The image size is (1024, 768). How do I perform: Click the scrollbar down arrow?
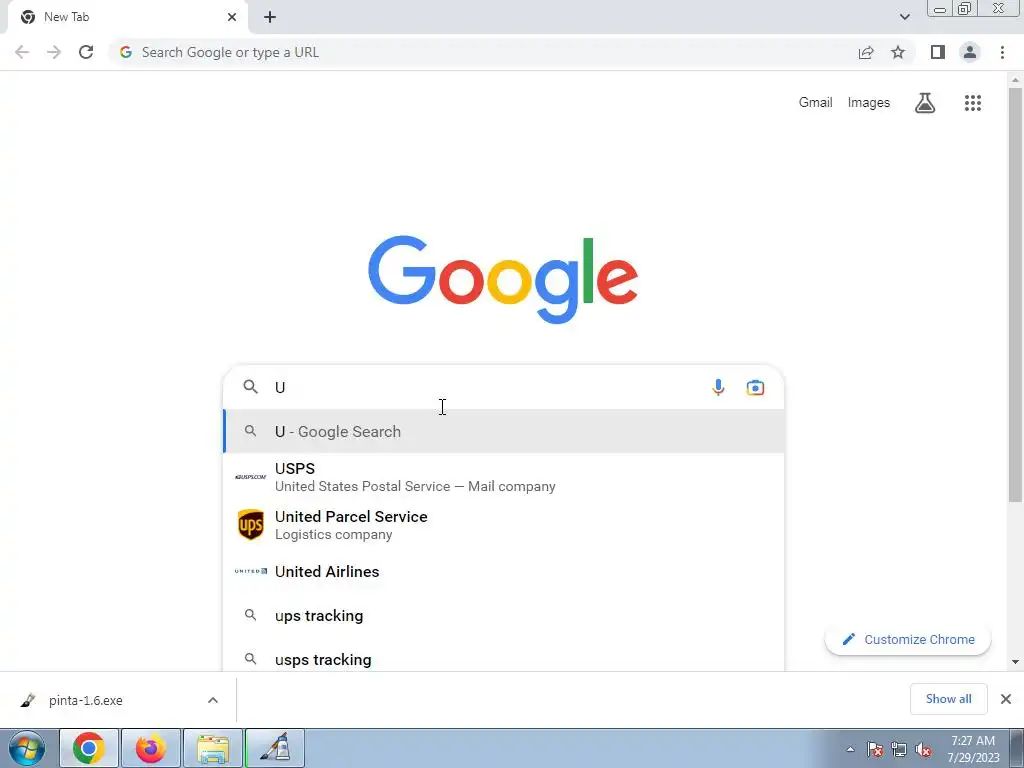pos(1015,662)
